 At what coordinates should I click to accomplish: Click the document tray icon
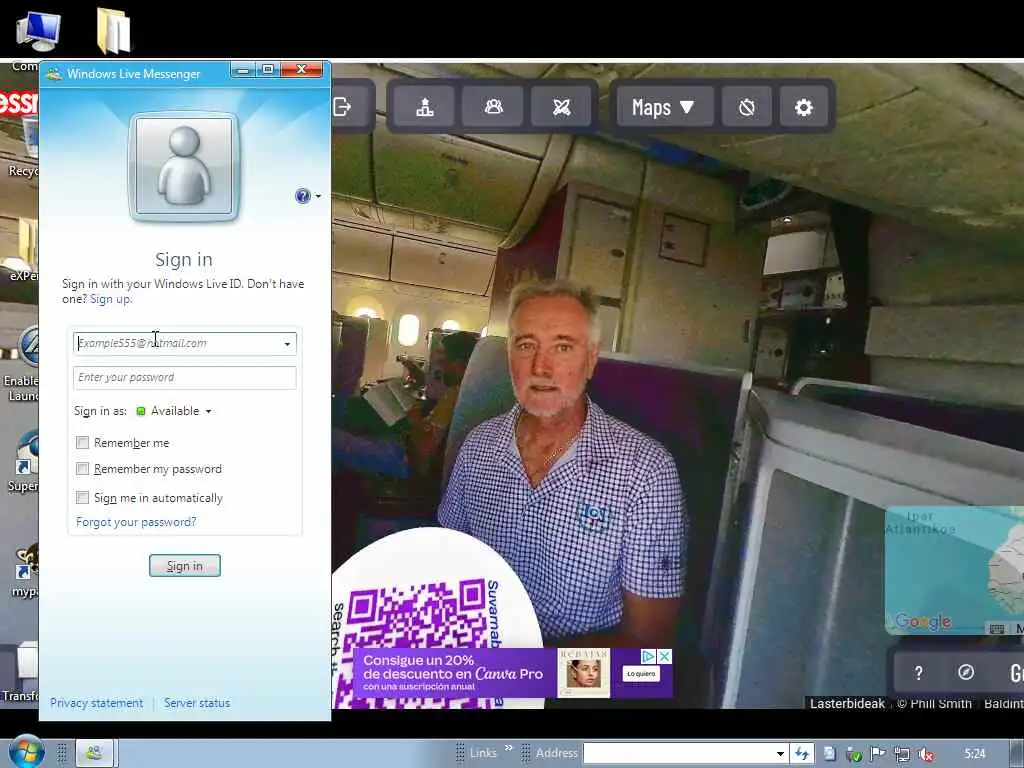[x=829, y=754]
